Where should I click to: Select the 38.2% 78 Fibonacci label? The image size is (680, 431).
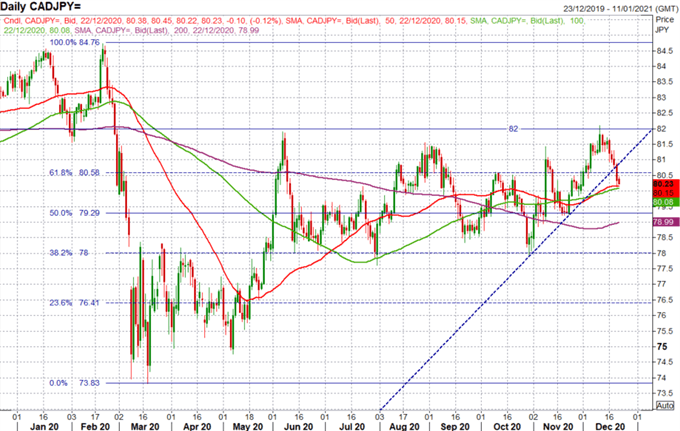coord(69,253)
